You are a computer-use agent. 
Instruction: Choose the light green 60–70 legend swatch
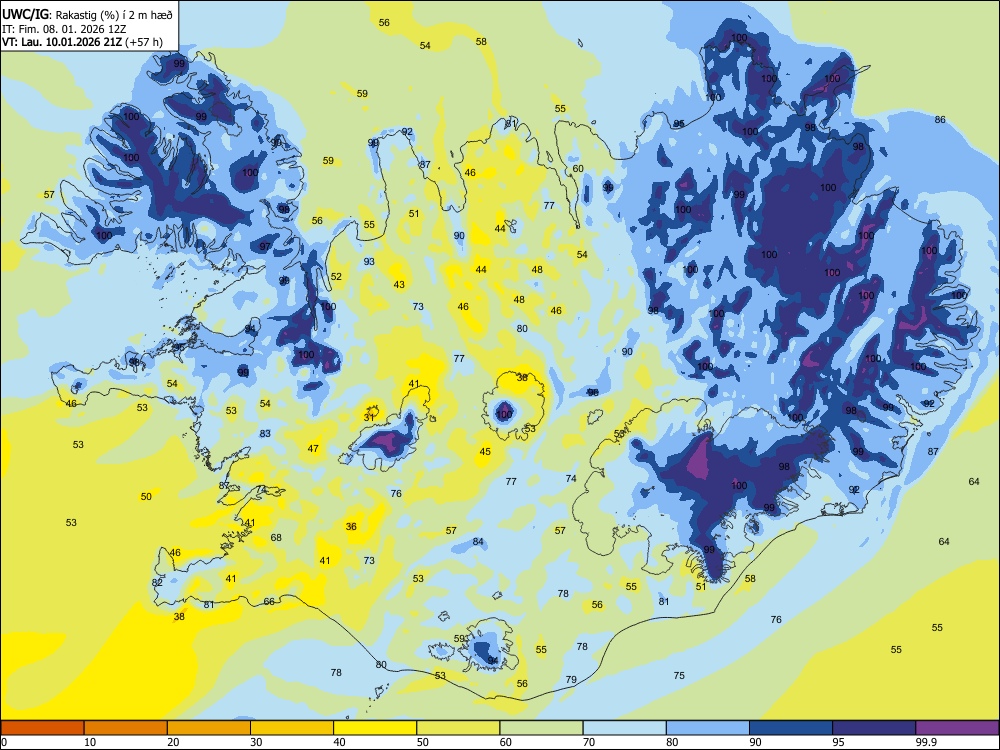coord(541,728)
